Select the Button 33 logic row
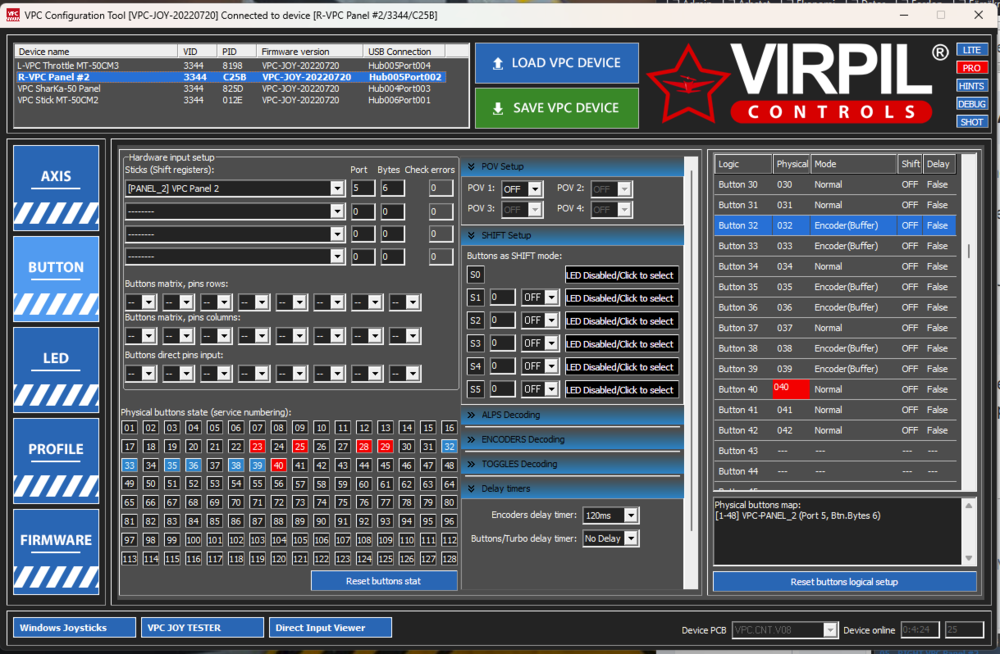This screenshot has height=654, width=1000. pyautogui.click(x=835, y=246)
